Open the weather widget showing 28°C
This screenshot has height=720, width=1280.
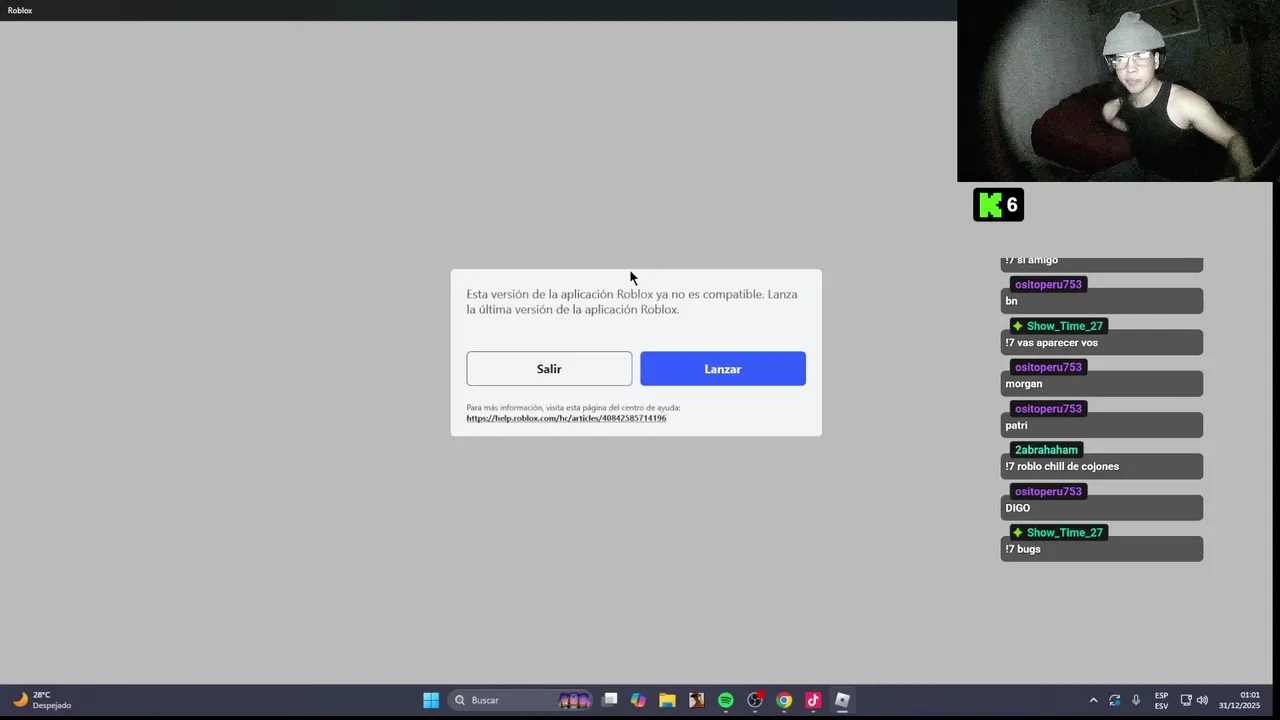pyautogui.click(x=42, y=700)
